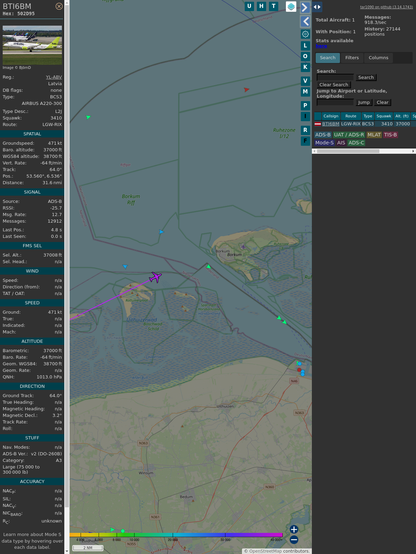This screenshot has height=554, width=416.
Task: Toggle the O map button
Action: (x=305, y=56)
